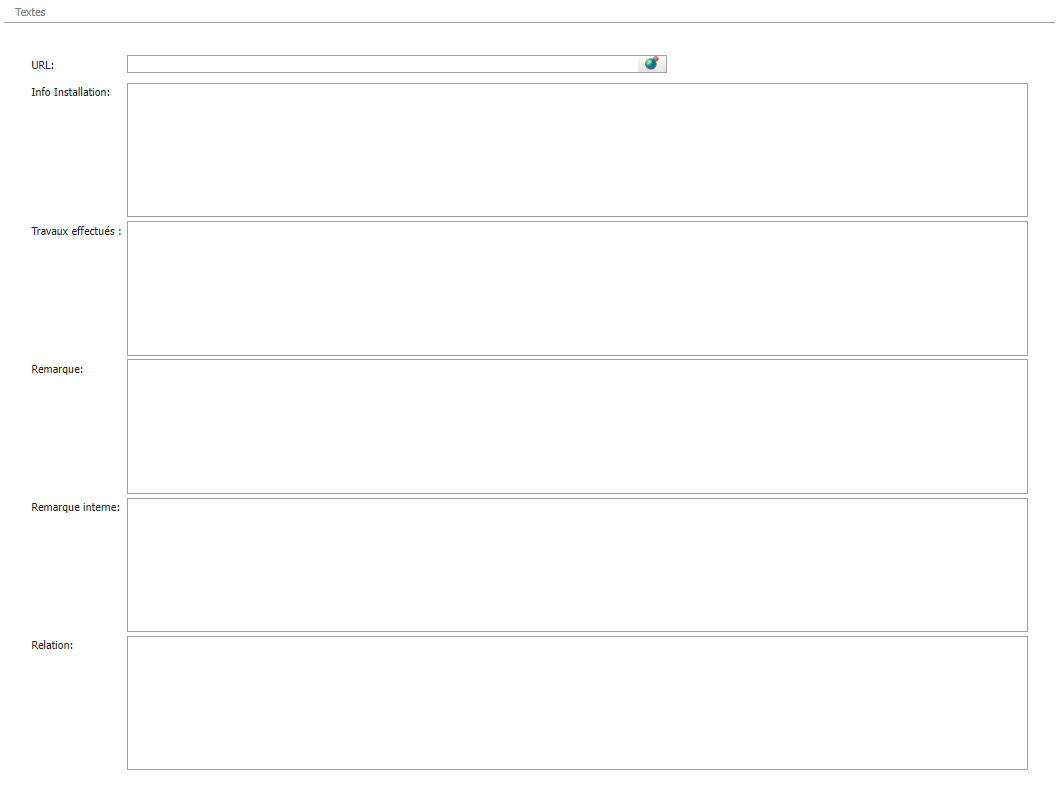This screenshot has height=790, width=1062.
Task: Focus the bottom Relation notes box
Action: coord(577,703)
